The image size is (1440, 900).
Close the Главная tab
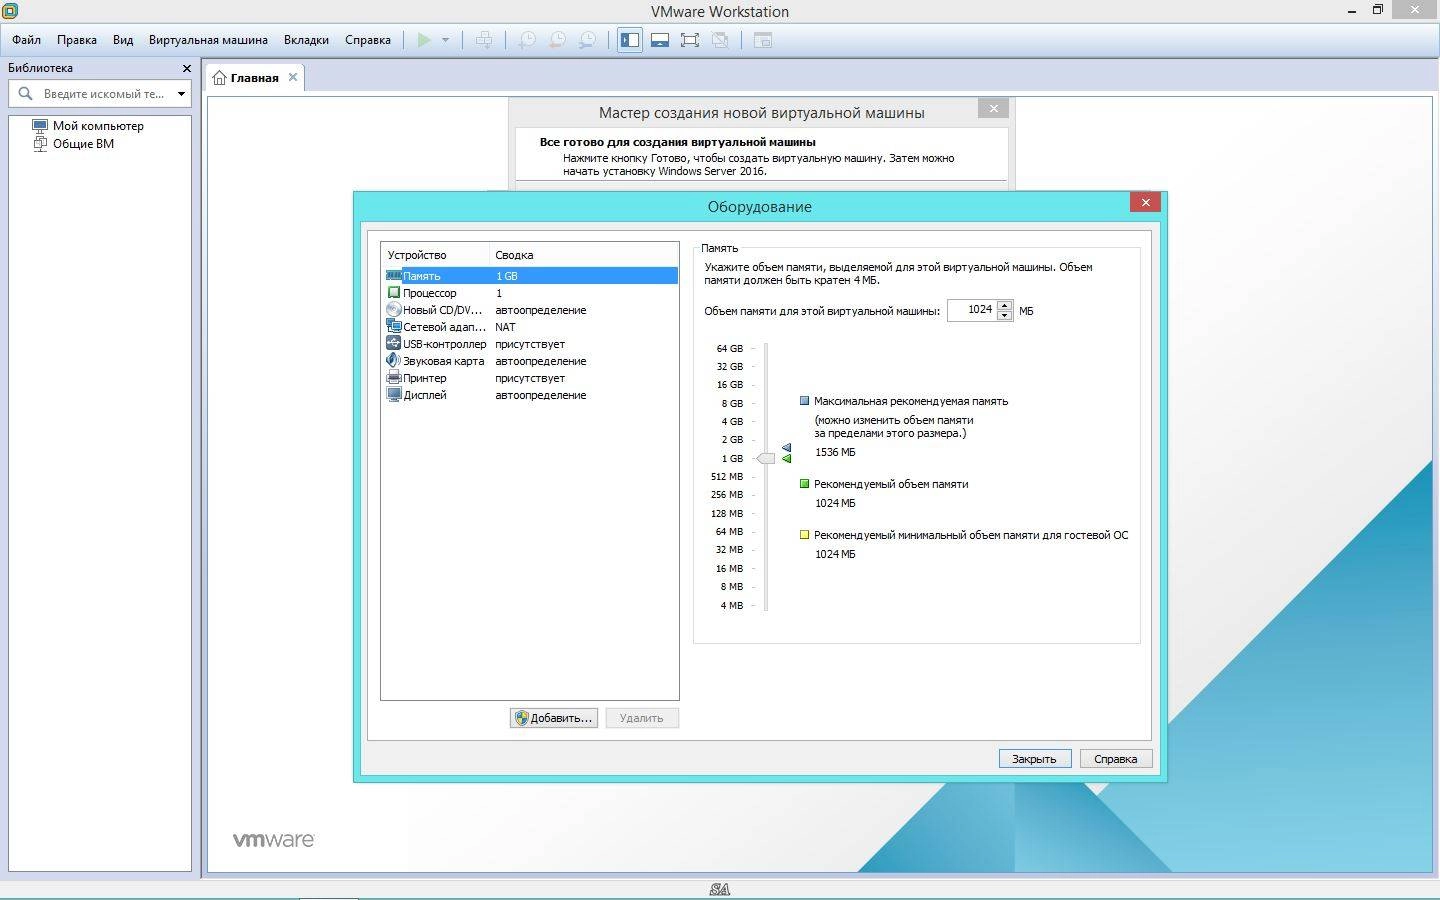(293, 77)
